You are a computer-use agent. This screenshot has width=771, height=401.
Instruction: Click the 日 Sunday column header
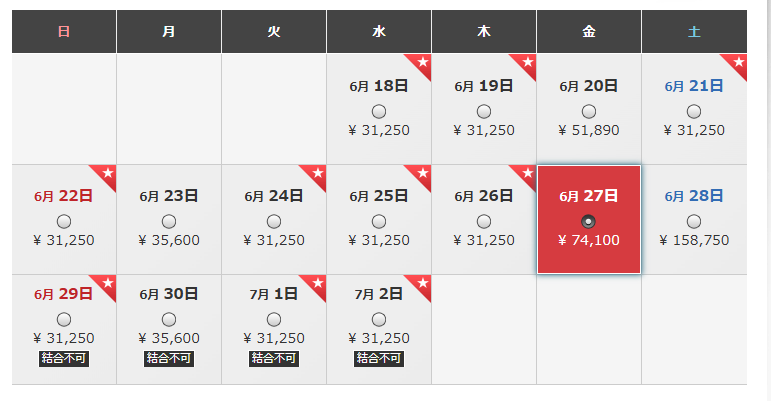click(x=64, y=31)
